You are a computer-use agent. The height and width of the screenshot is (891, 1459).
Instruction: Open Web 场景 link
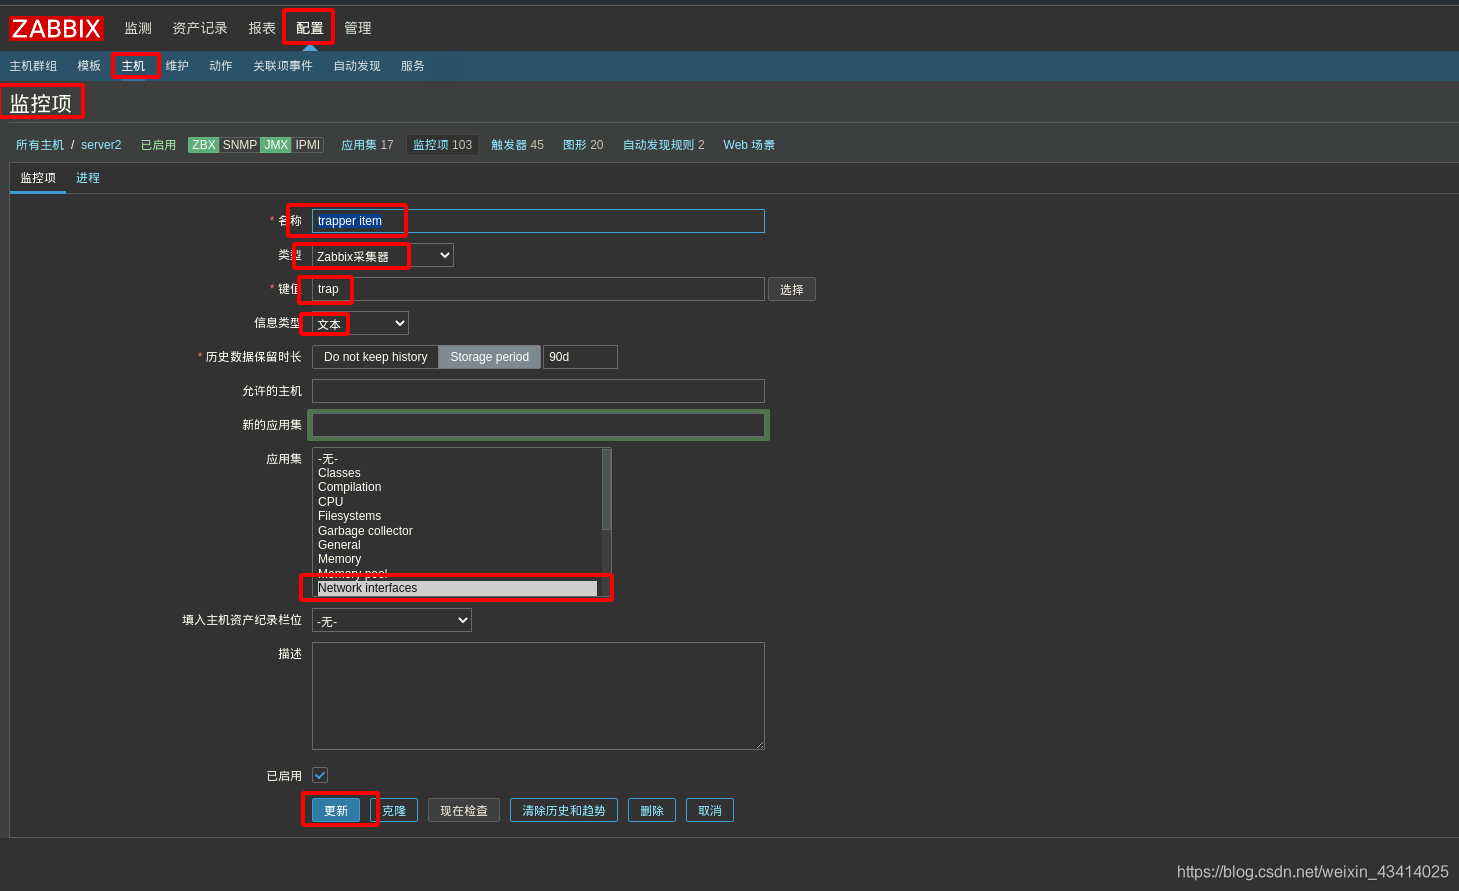(x=749, y=145)
